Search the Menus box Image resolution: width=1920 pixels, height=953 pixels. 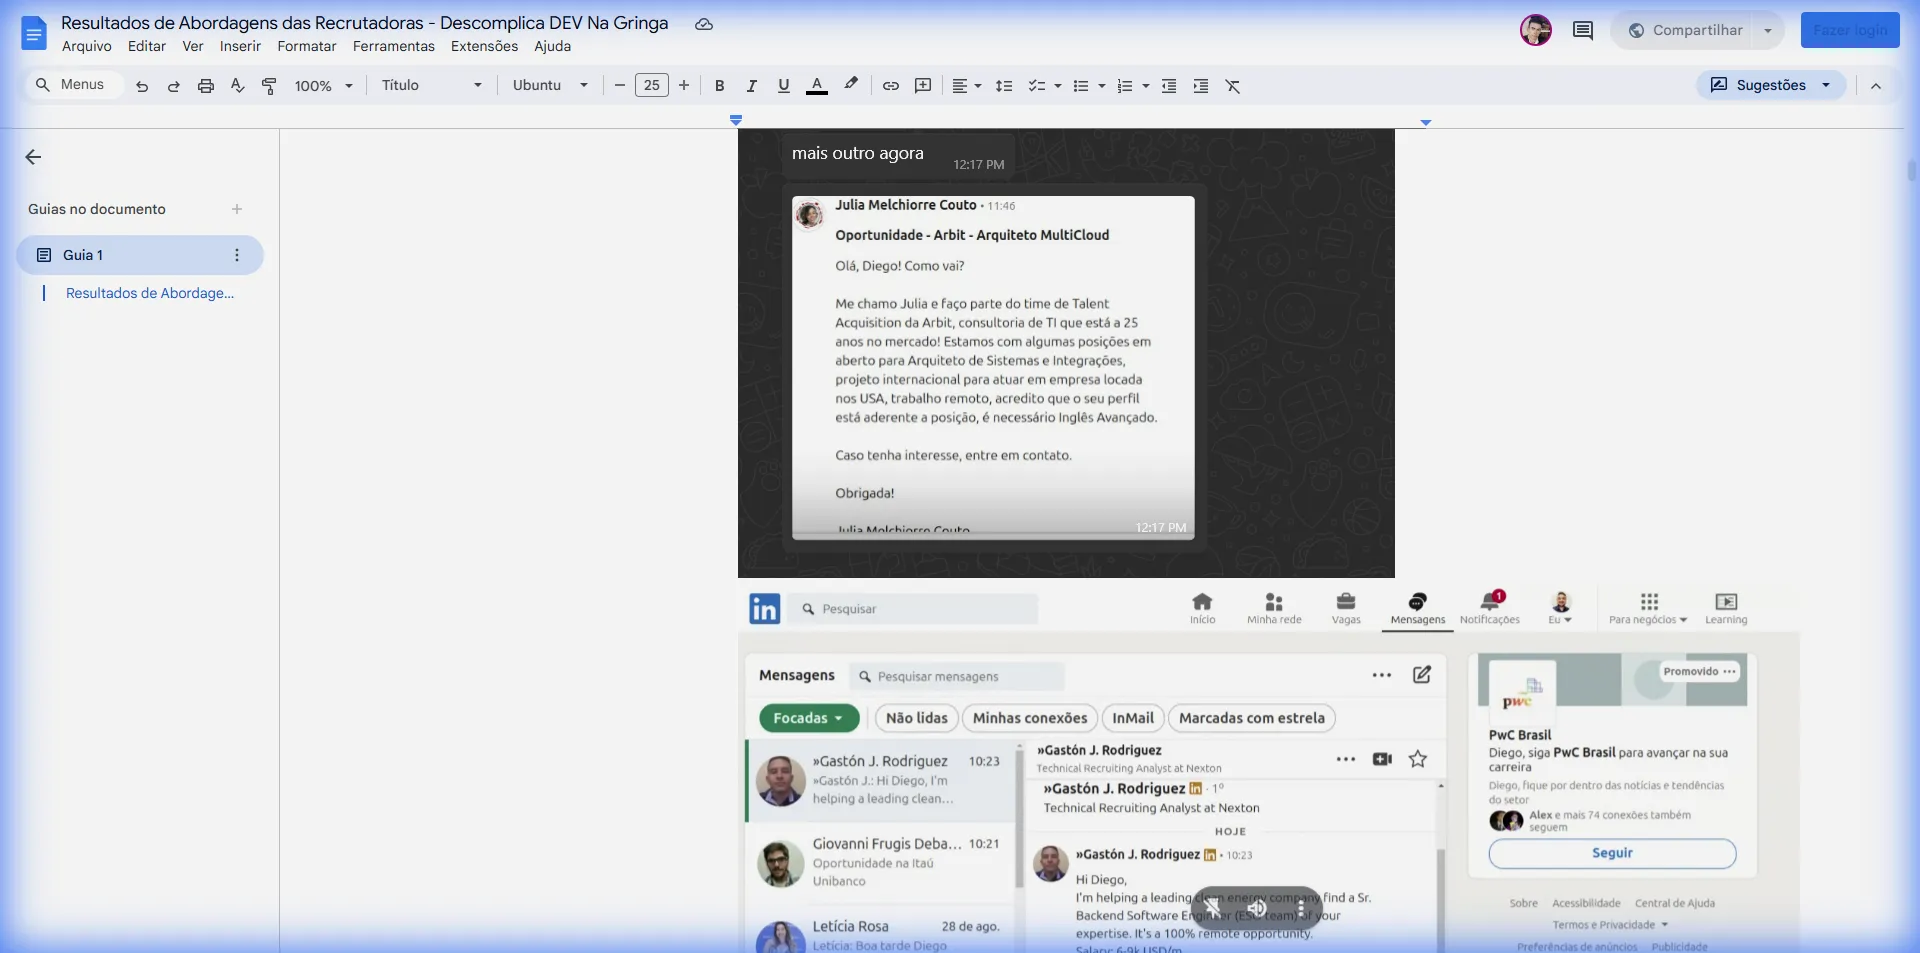[x=74, y=85]
